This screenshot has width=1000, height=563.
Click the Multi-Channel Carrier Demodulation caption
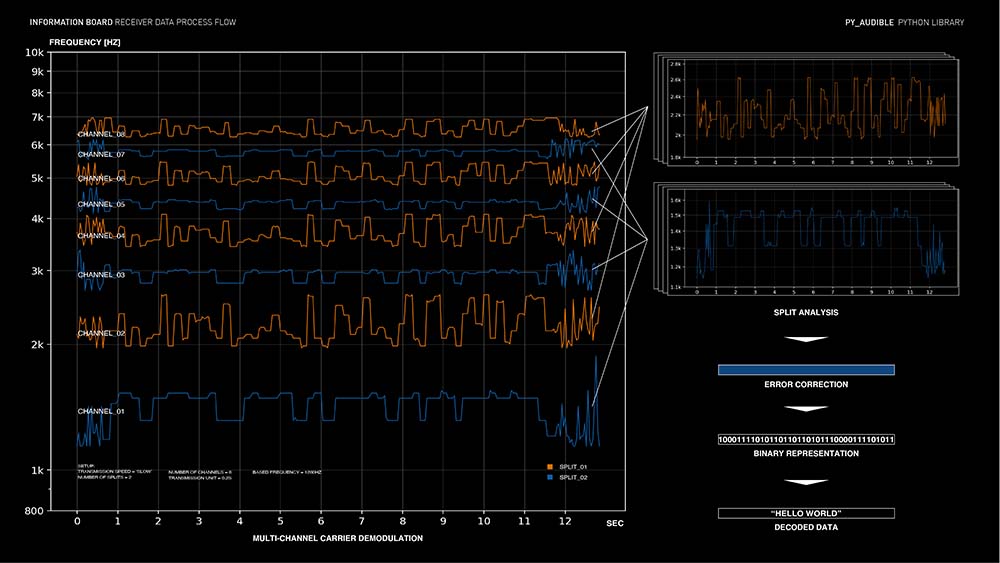tap(338, 539)
